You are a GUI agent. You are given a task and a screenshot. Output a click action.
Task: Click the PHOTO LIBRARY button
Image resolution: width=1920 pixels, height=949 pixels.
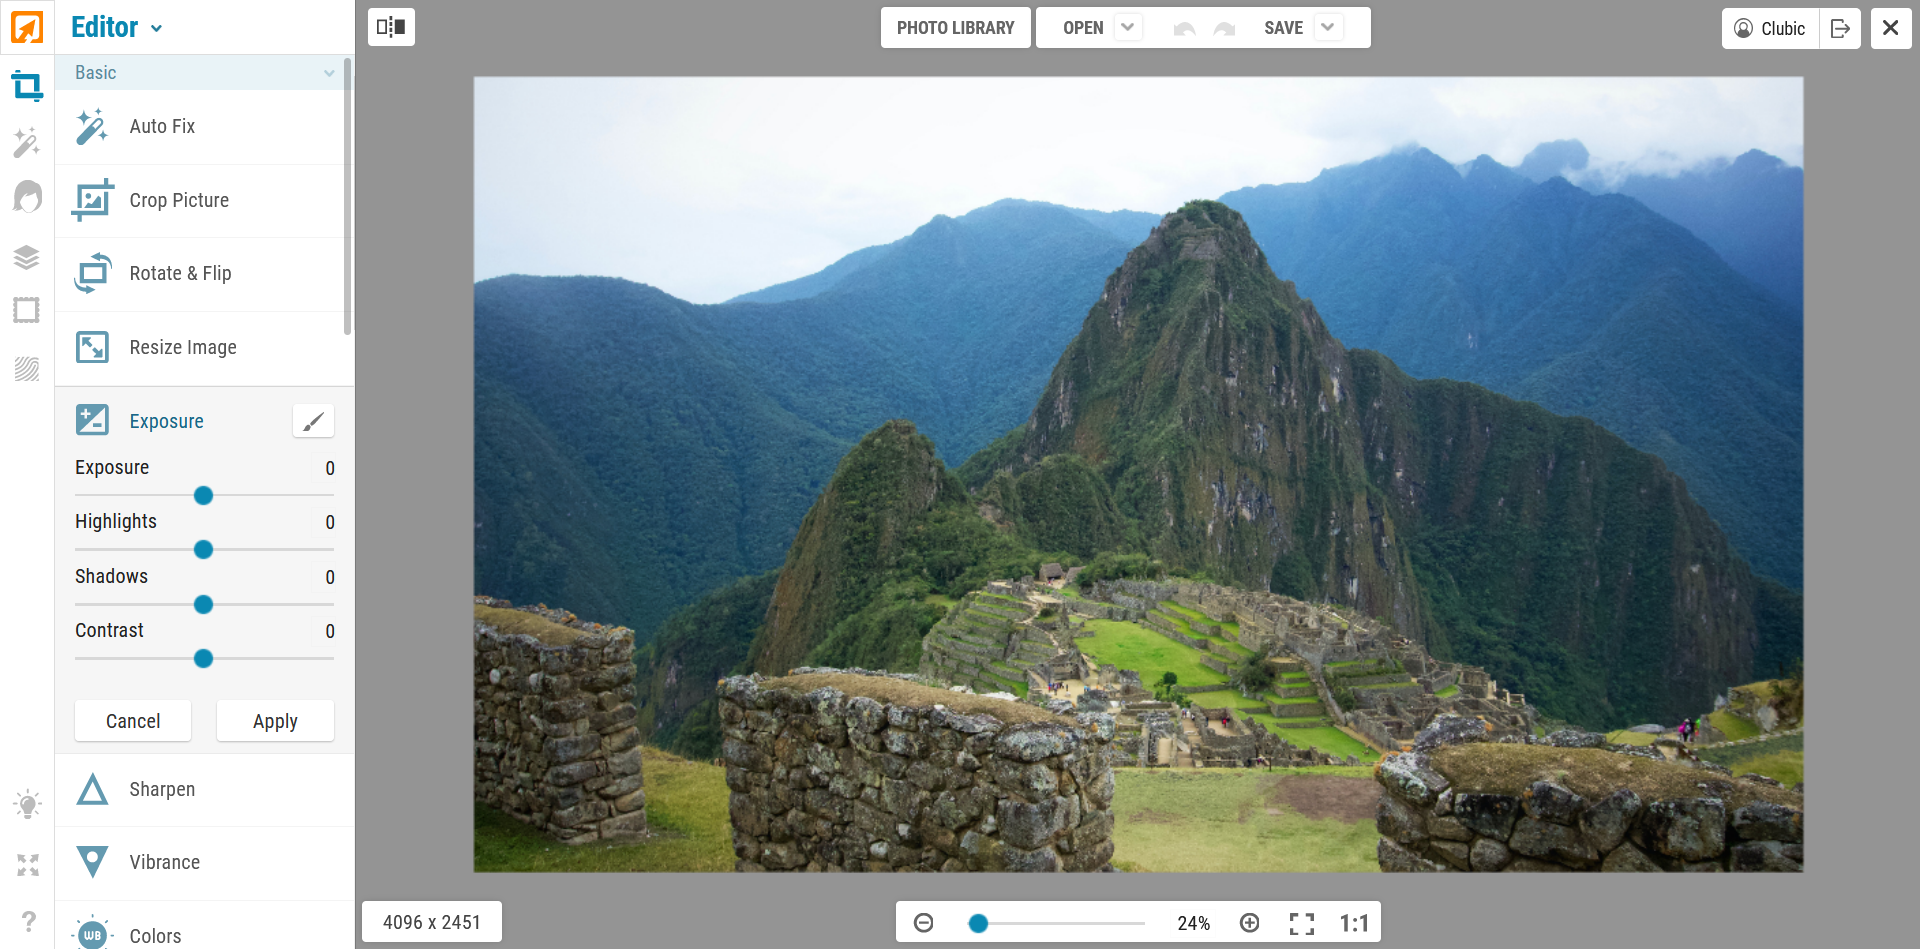pos(955,28)
